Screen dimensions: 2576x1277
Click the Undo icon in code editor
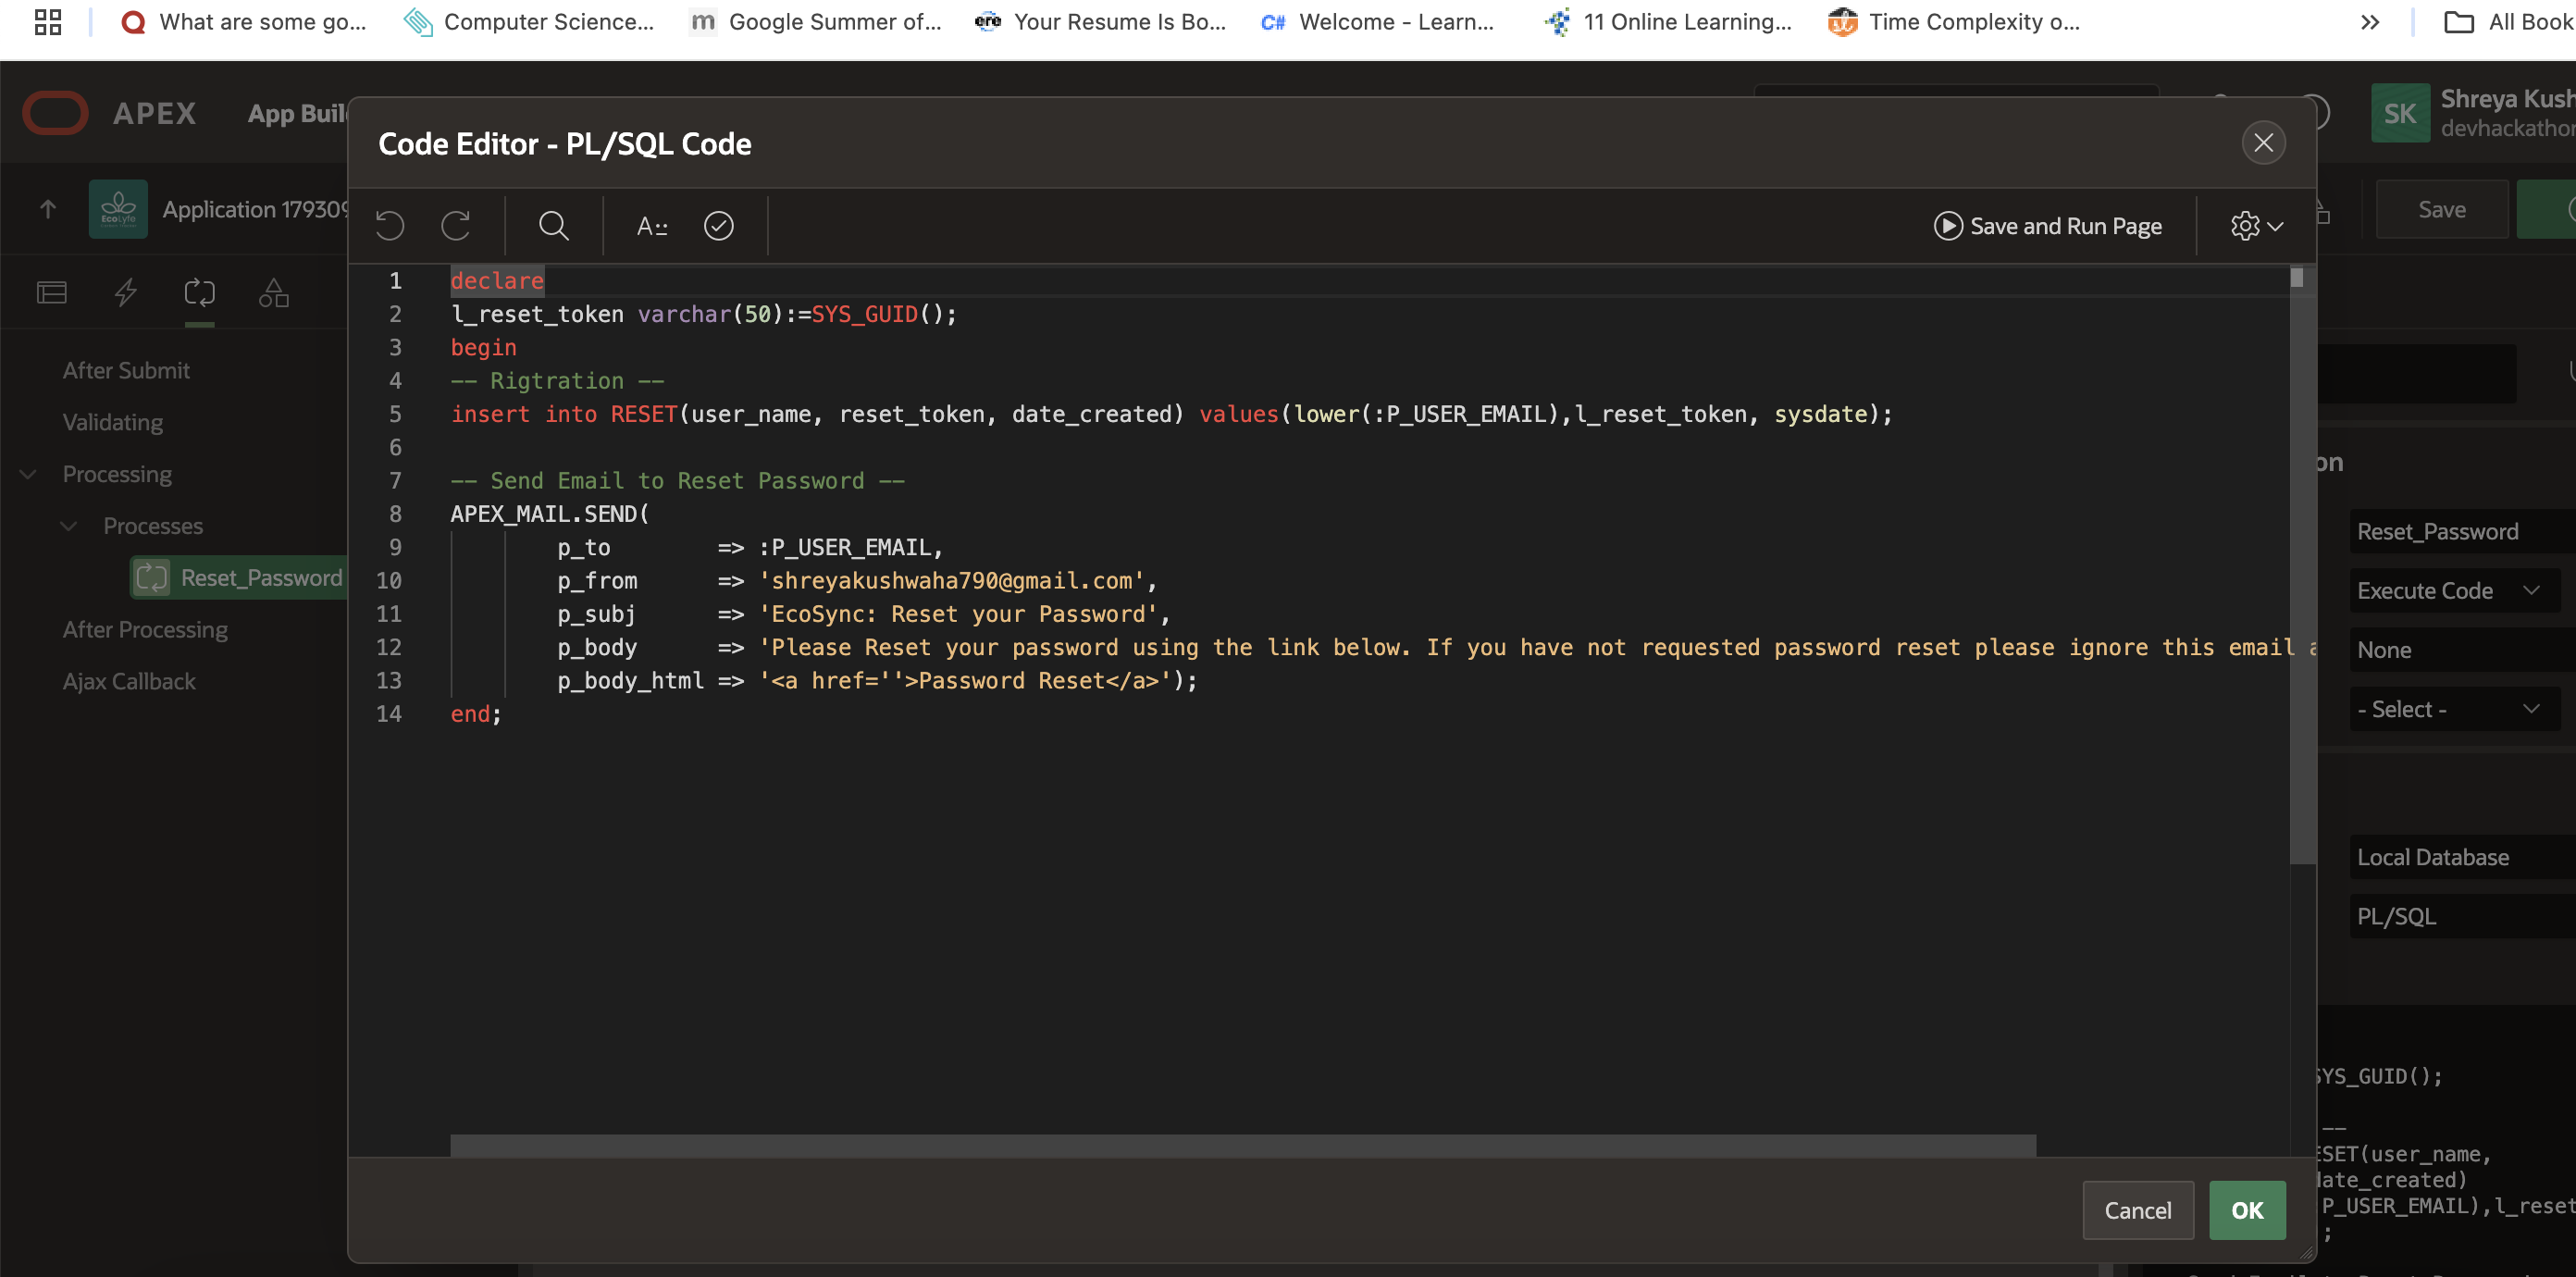pyautogui.click(x=390, y=226)
